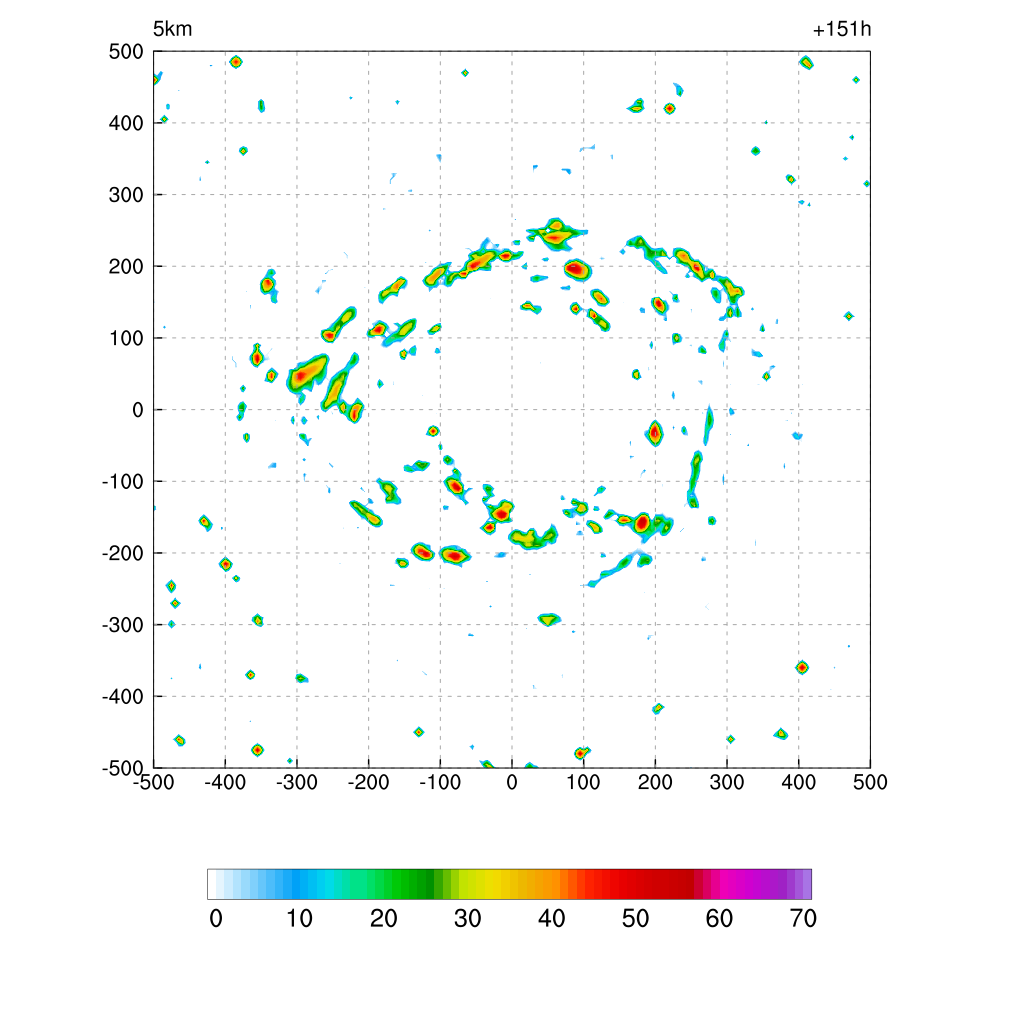Click the isolated red cell near x=400, y=-360
1024x1024 pixels.
click(x=803, y=667)
